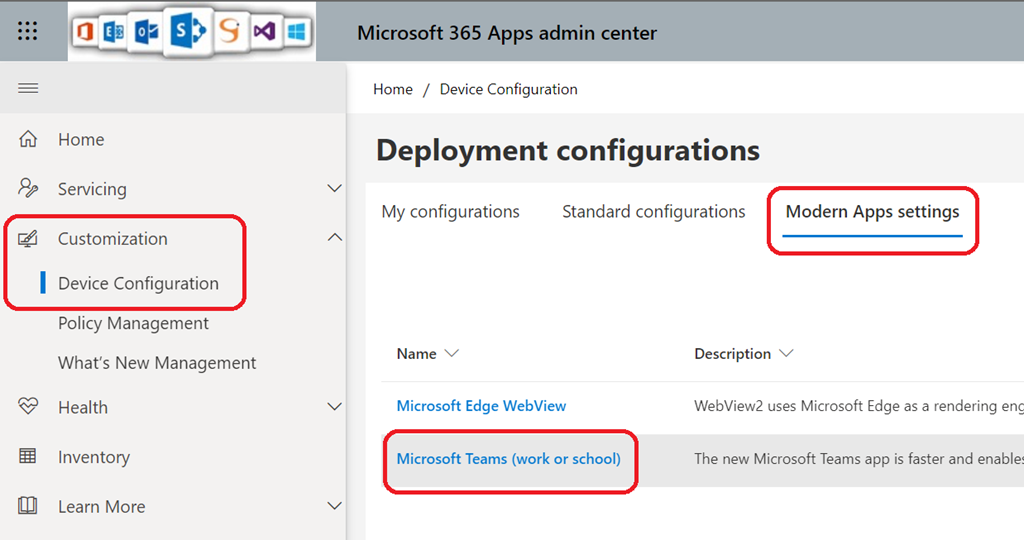Click the Home house icon in sidebar
Image resolution: width=1024 pixels, height=540 pixels.
pyautogui.click(x=29, y=139)
